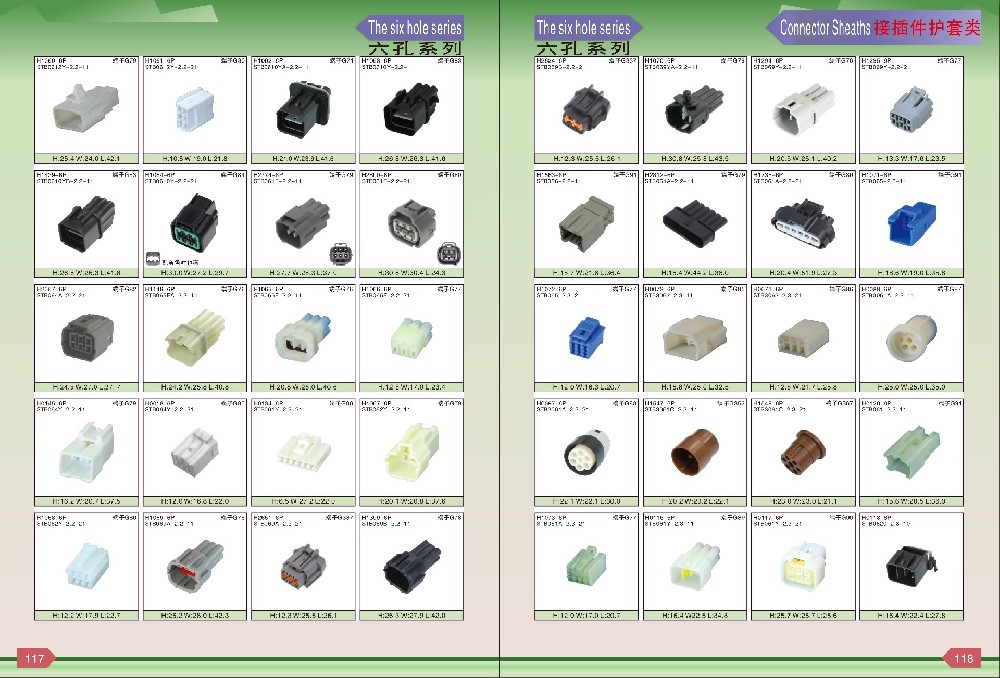Click the dimension label "H:13.3 W:17.6 L:23.5"
Image resolution: width=1000 pixels, height=678 pixels.
click(911, 158)
